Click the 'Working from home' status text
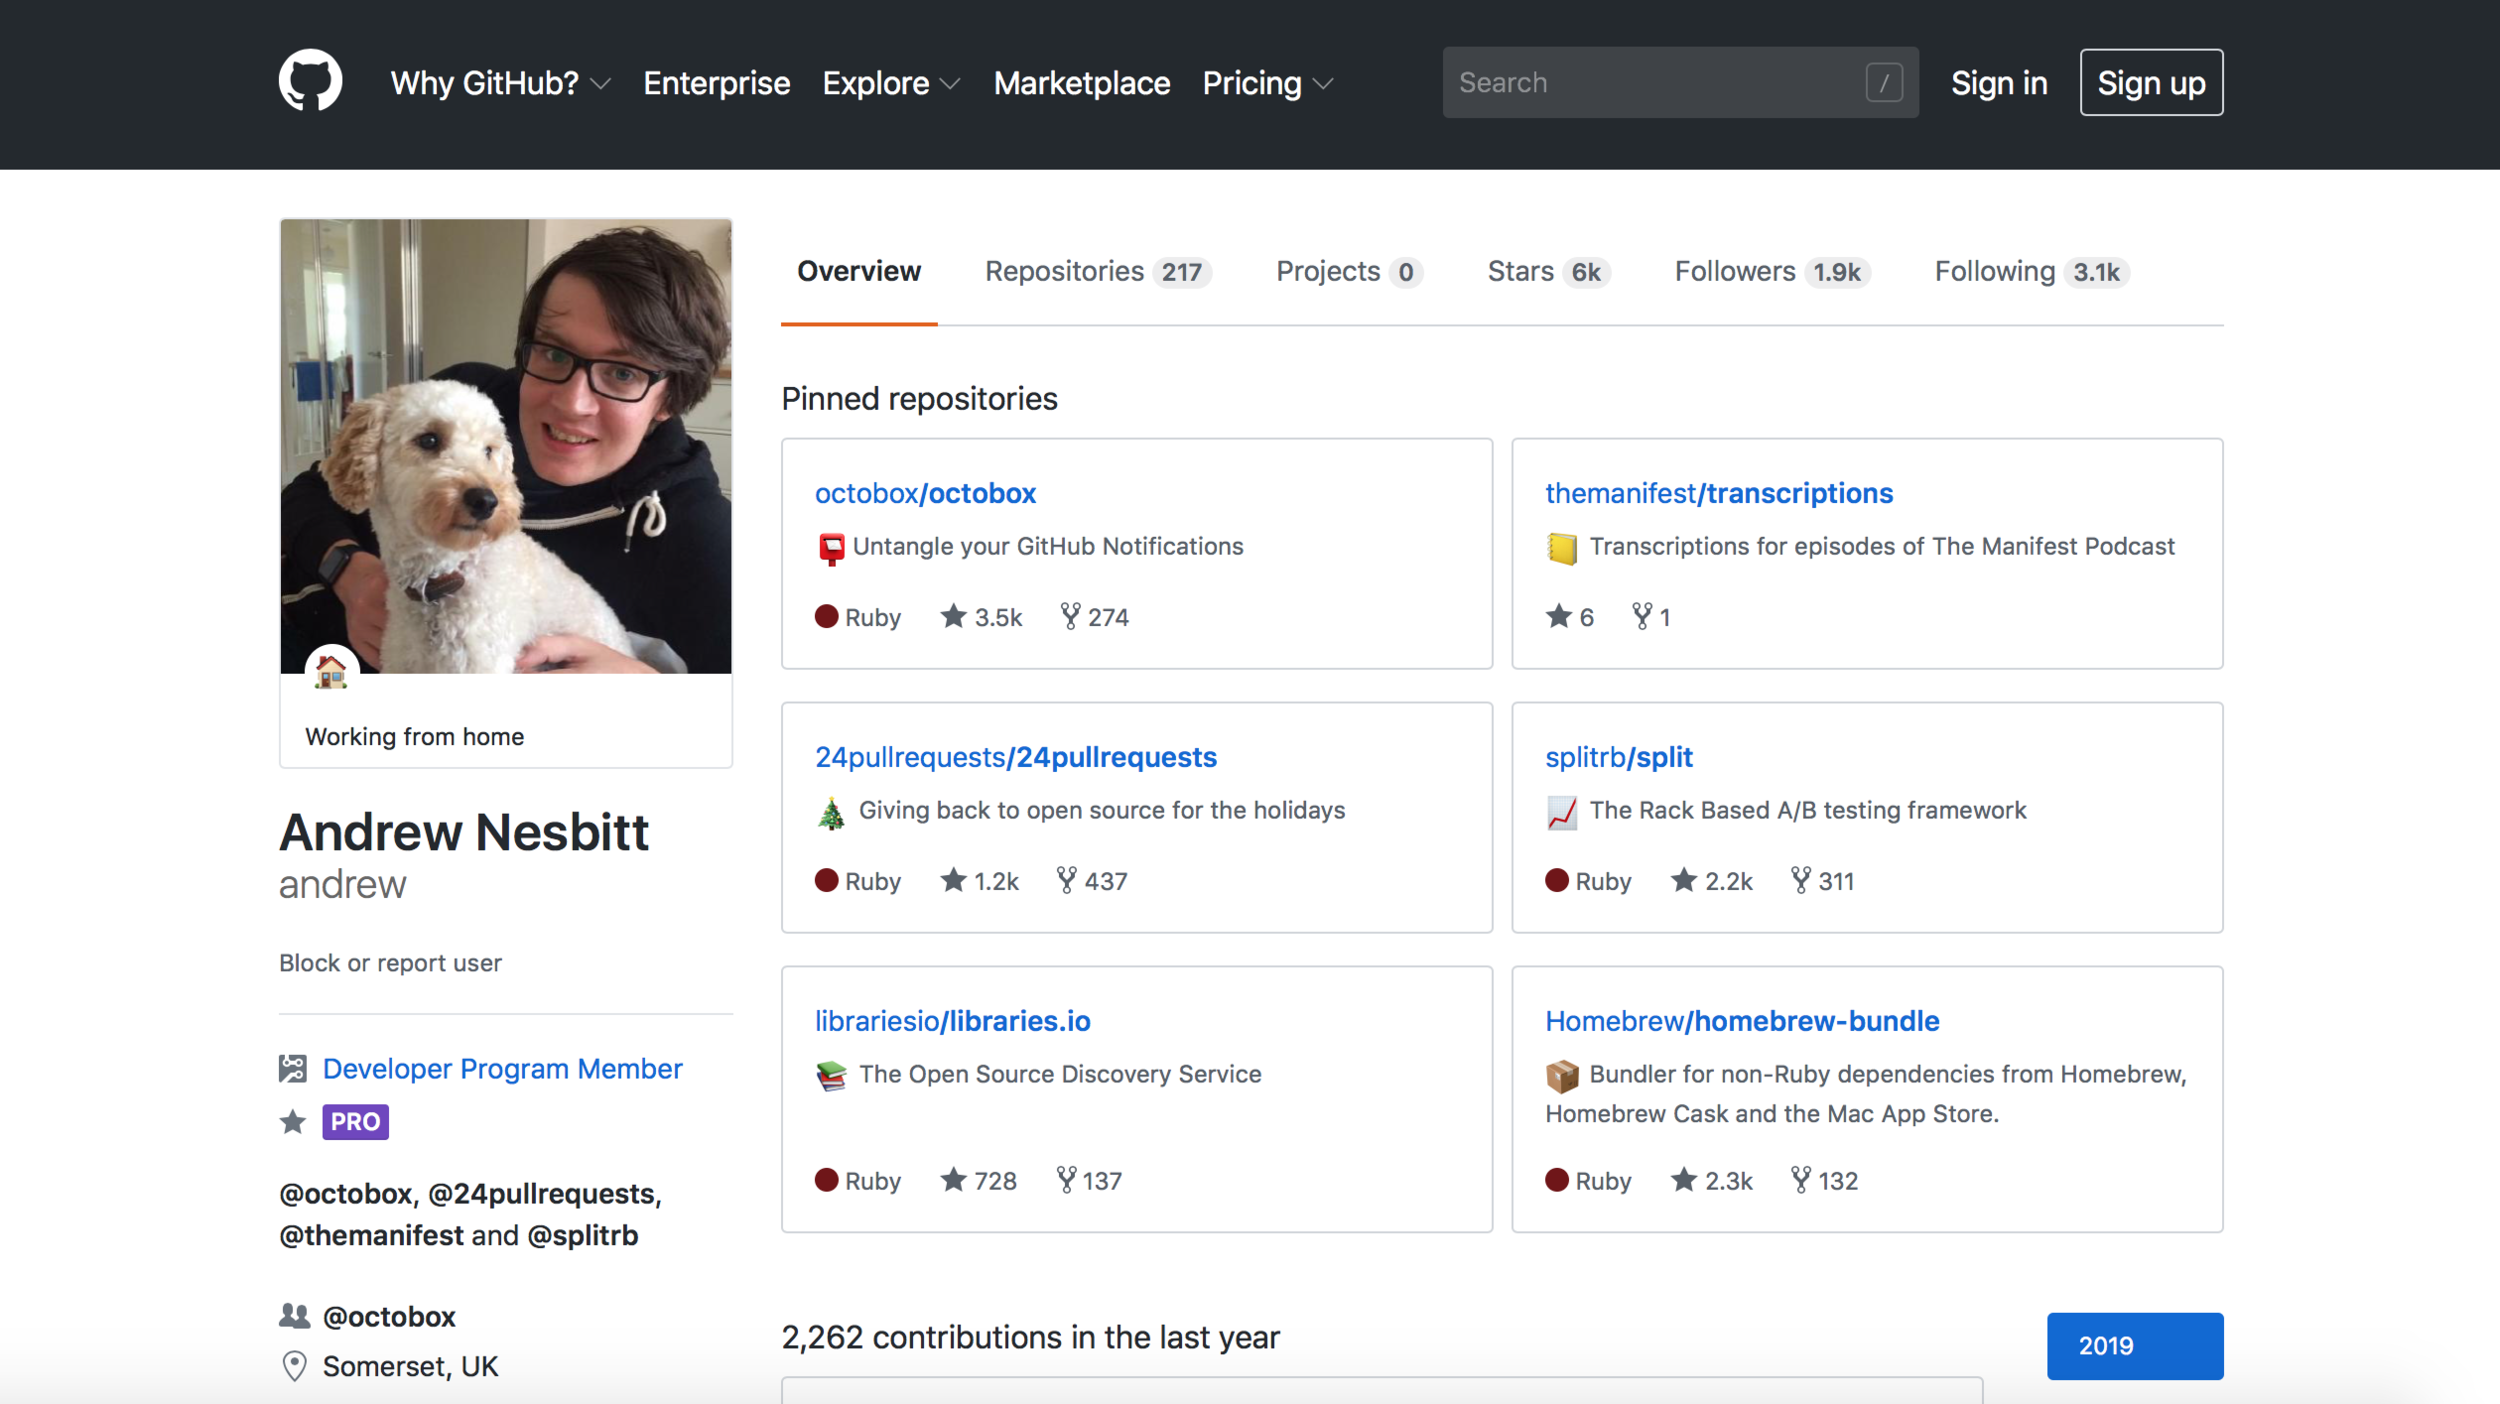 (414, 737)
